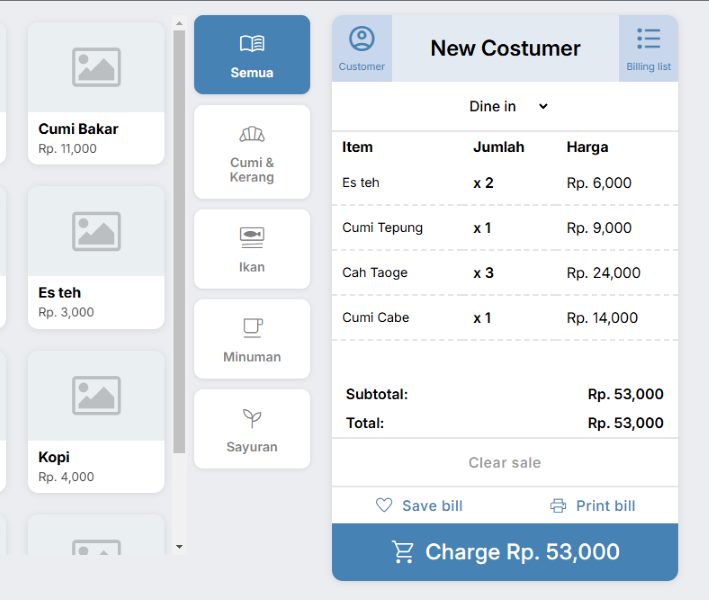The width and height of the screenshot is (709, 600).
Task: Click the printer icon next to Print bill
Action: click(558, 506)
